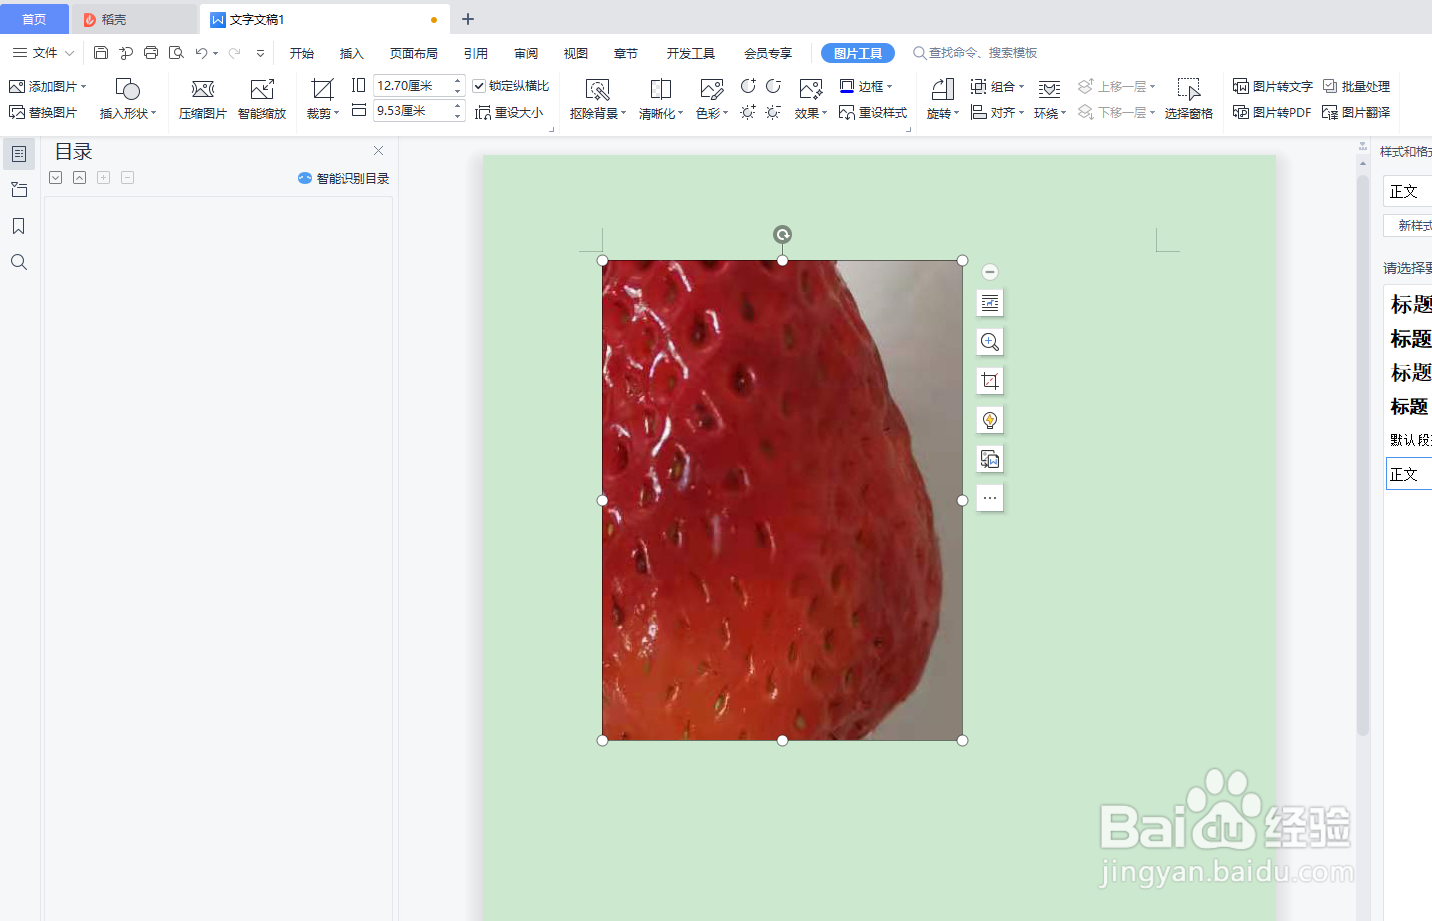
Task: Click the Save icon in quick toolbar
Action: click(x=101, y=53)
